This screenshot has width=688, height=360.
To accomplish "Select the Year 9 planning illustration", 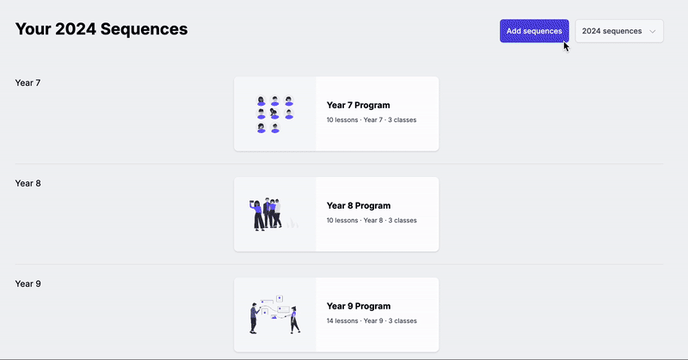I will click(275, 315).
